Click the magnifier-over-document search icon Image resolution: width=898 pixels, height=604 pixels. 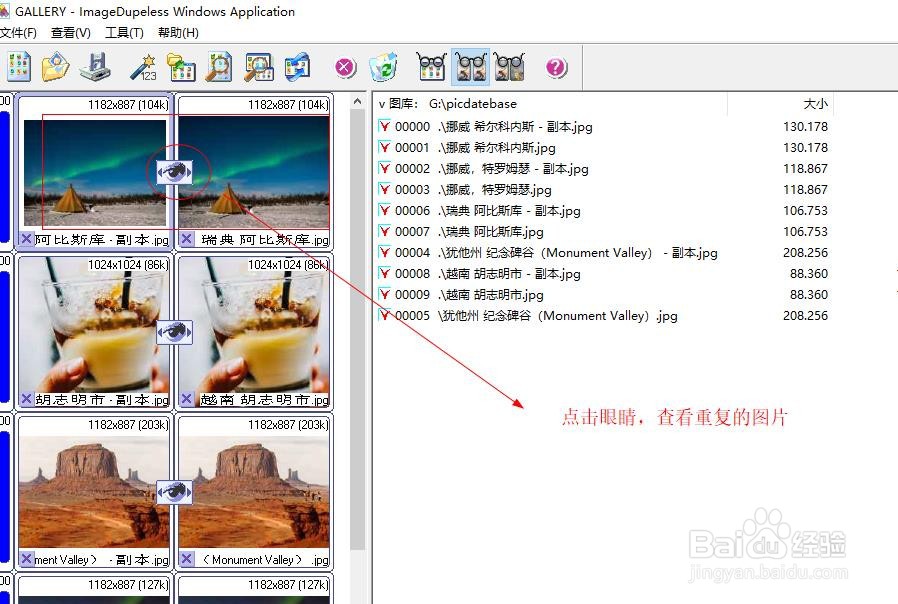[x=219, y=67]
